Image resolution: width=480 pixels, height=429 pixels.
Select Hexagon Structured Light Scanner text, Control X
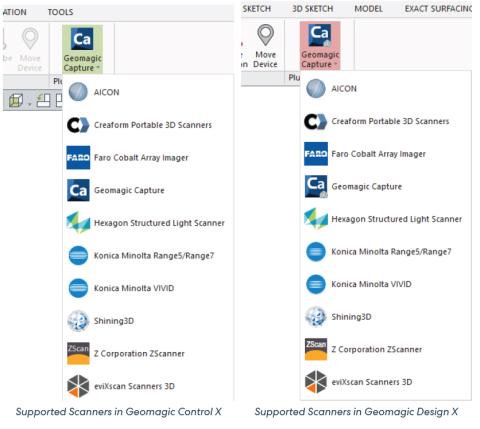point(159,223)
